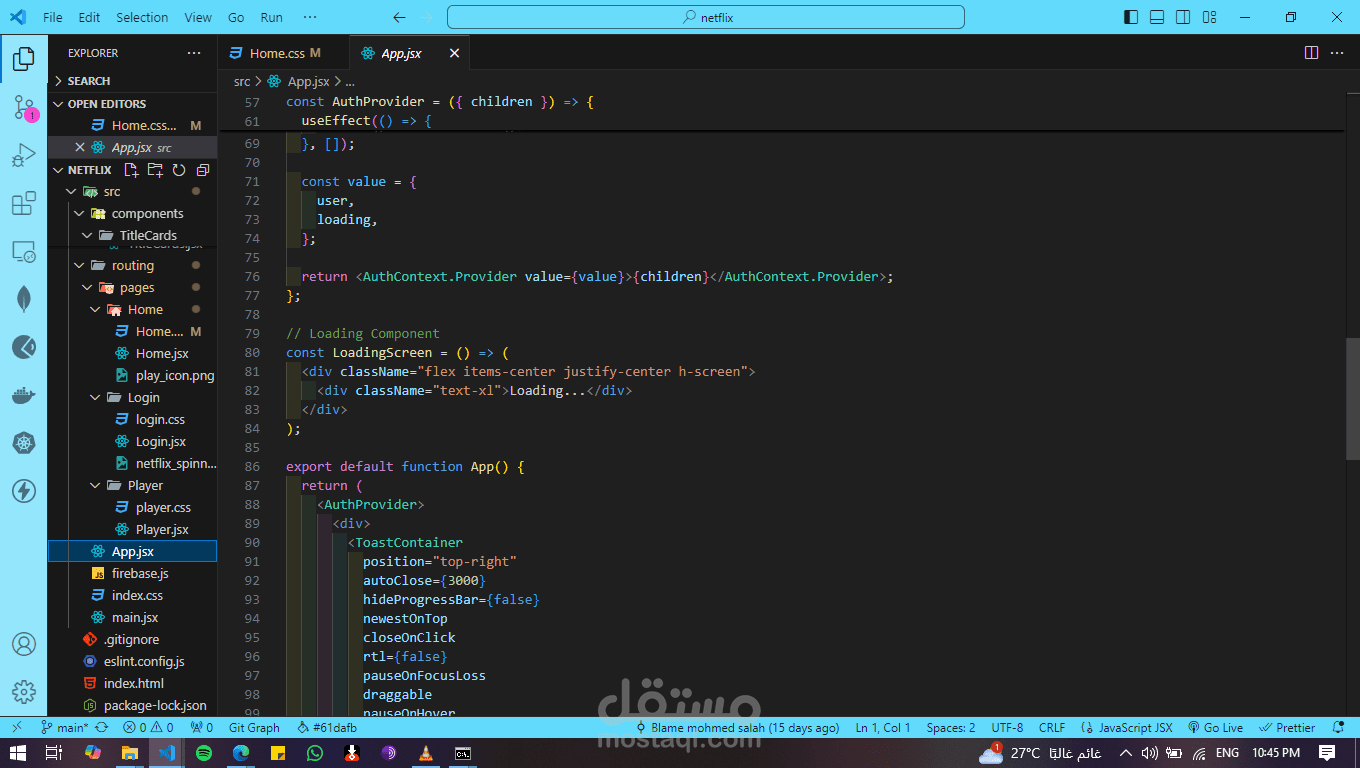The image size is (1360, 768).
Task: Click New File icon in NETFLIX header
Action: [x=131, y=170]
